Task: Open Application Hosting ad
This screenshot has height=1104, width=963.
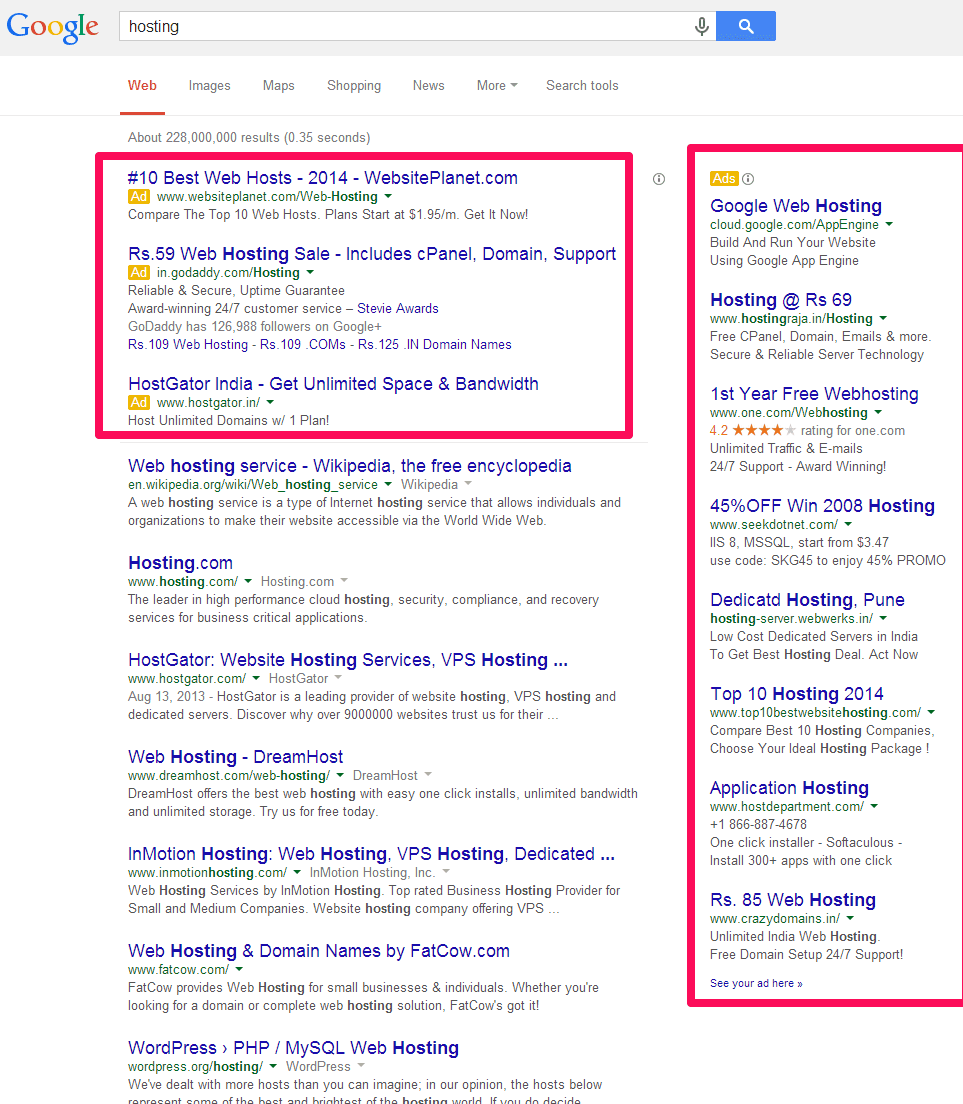Action: pyautogui.click(x=789, y=788)
